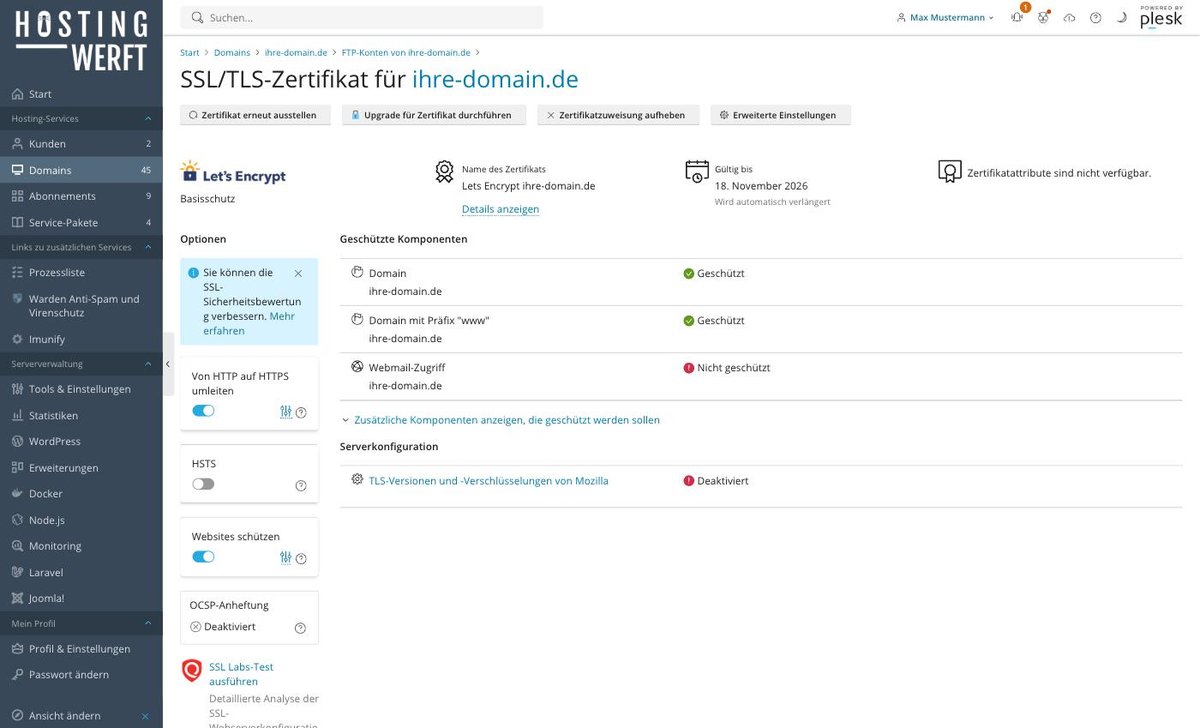Open Abonnements in sidebar

coord(81,196)
